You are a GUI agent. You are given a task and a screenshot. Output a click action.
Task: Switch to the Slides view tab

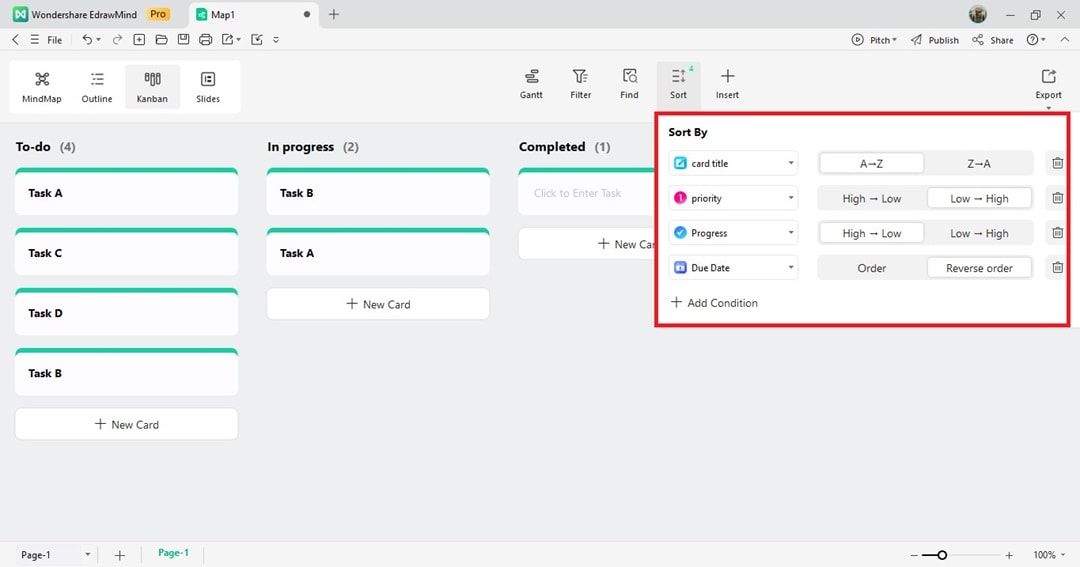(x=208, y=87)
